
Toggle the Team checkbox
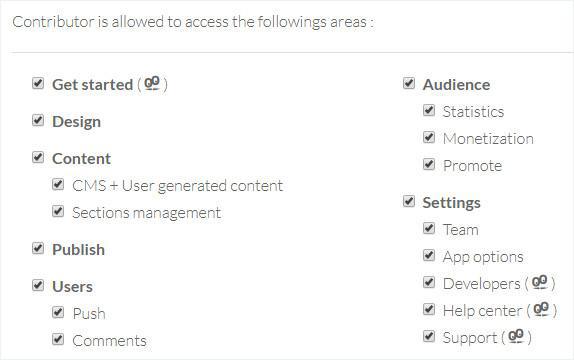click(429, 229)
